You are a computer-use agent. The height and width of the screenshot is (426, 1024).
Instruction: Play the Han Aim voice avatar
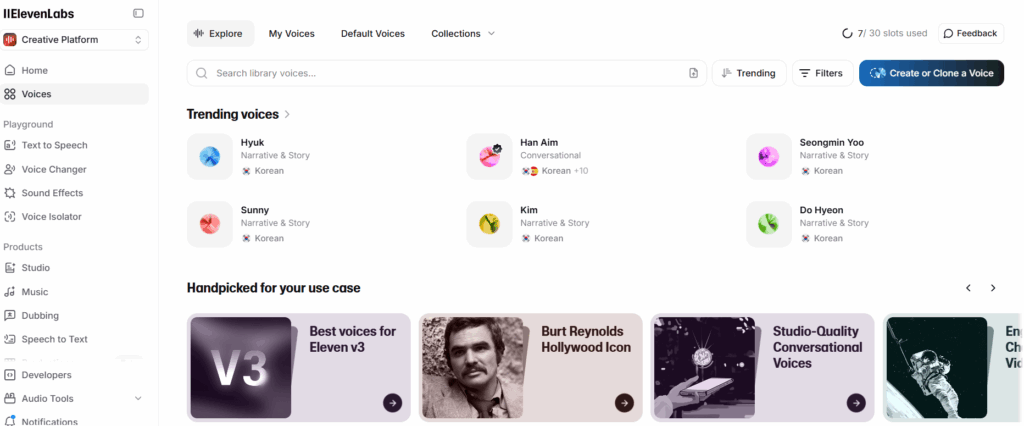(489, 157)
